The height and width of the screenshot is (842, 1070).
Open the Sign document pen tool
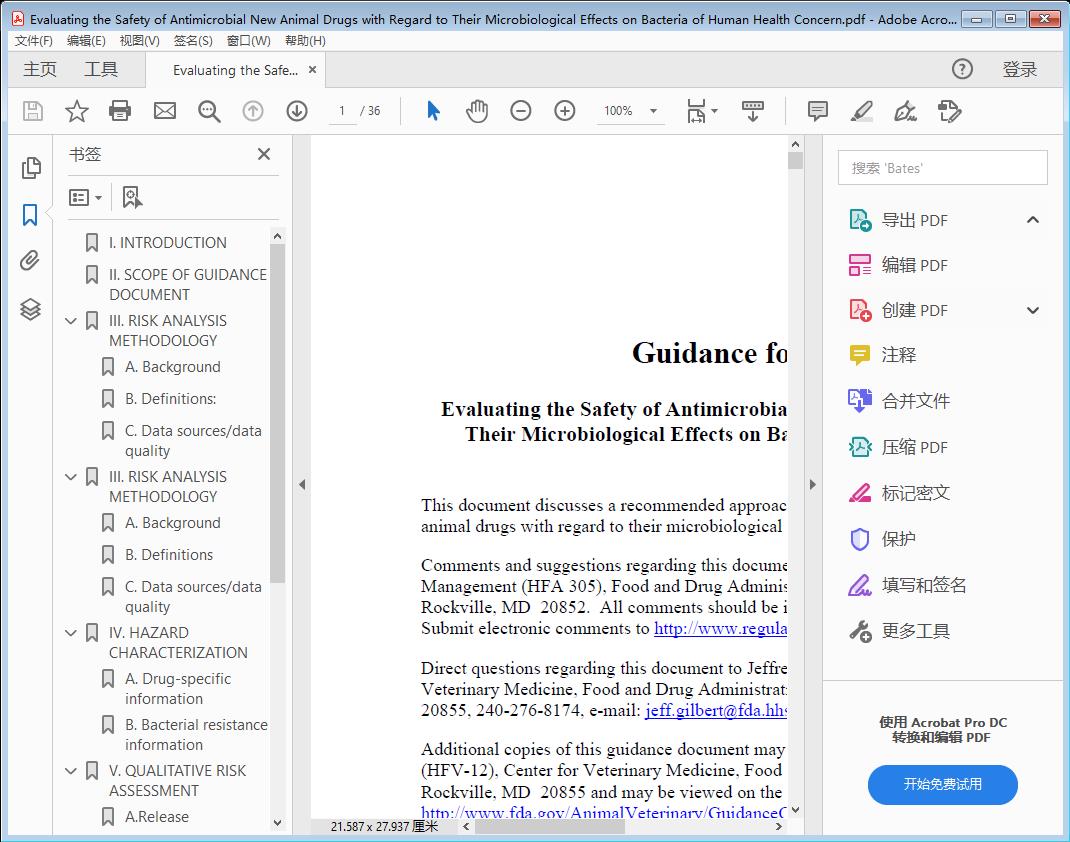pyautogui.click(x=905, y=111)
